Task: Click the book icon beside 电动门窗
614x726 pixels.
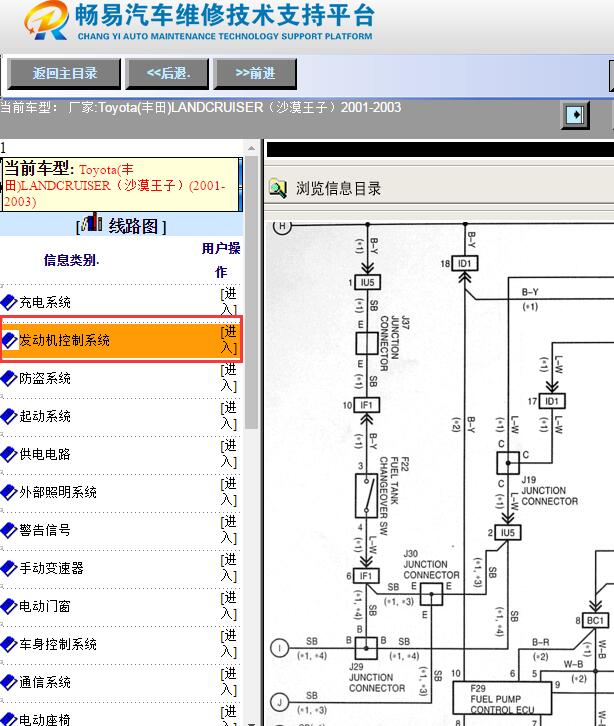Action: (x=9, y=606)
